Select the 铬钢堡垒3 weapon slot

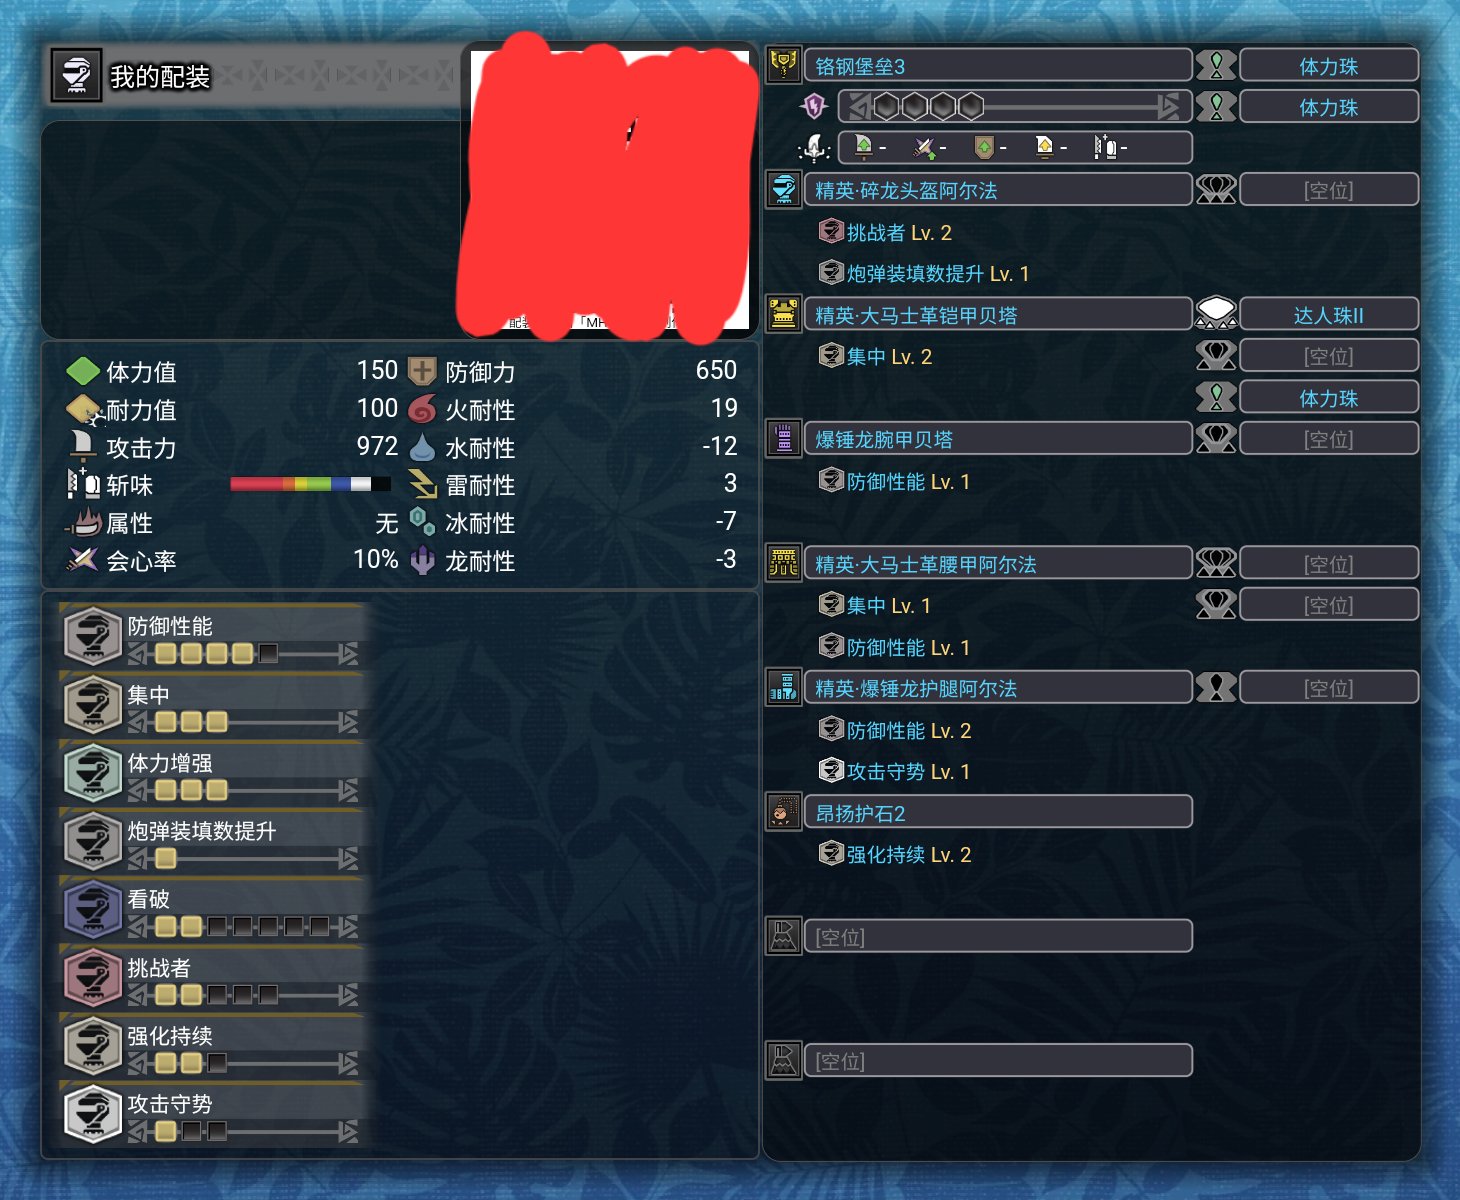pyautogui.click(x=998, y=65)
